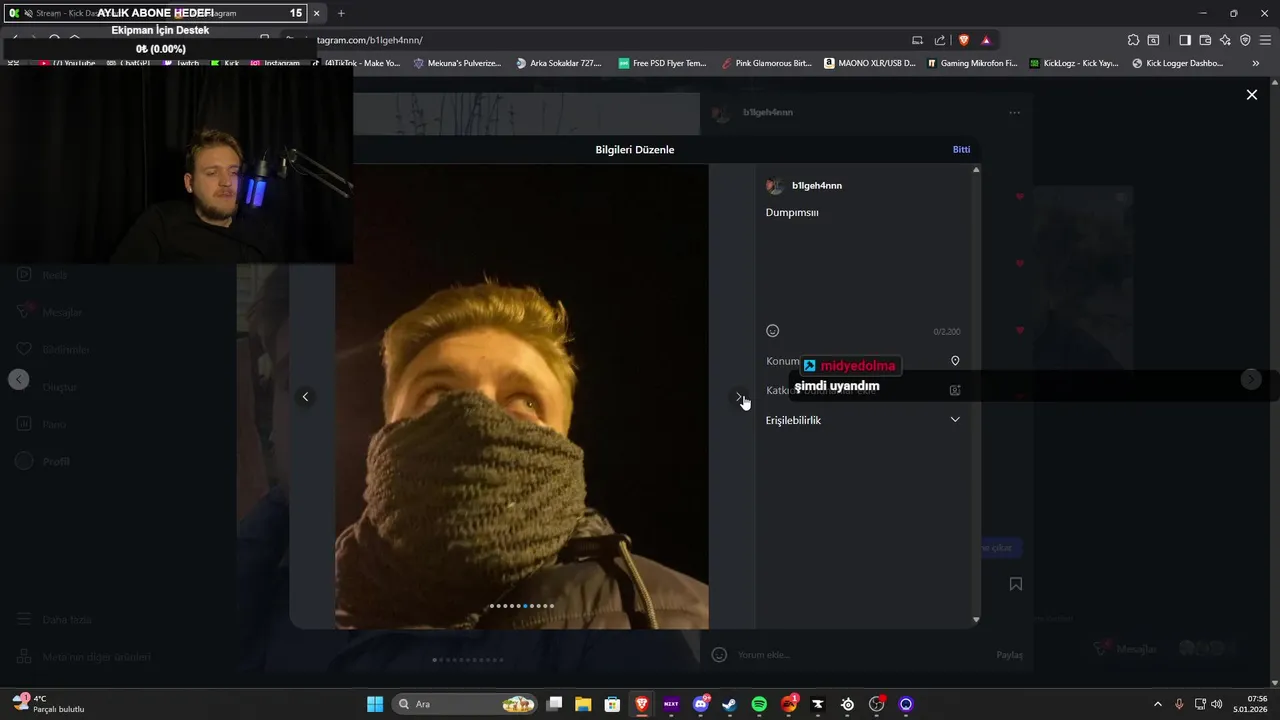Open File Explorer from the taskbar
This screenshot has height=720, width=1280.
tap(583, 704)
